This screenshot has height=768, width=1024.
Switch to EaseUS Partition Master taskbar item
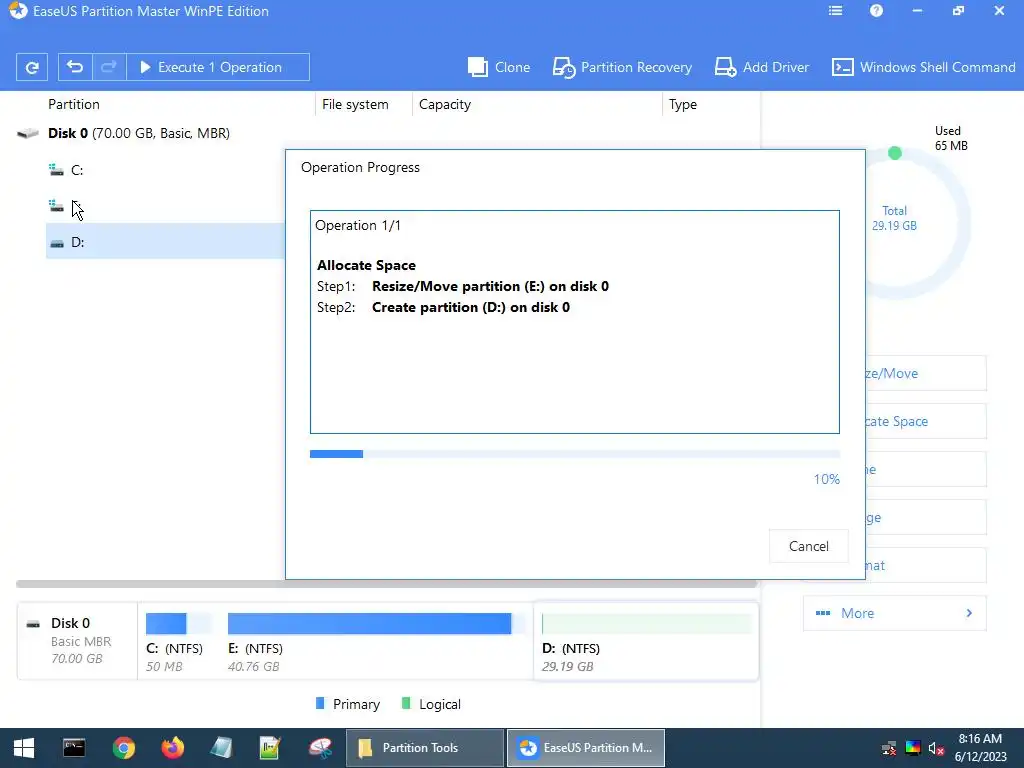coord(586,748)
